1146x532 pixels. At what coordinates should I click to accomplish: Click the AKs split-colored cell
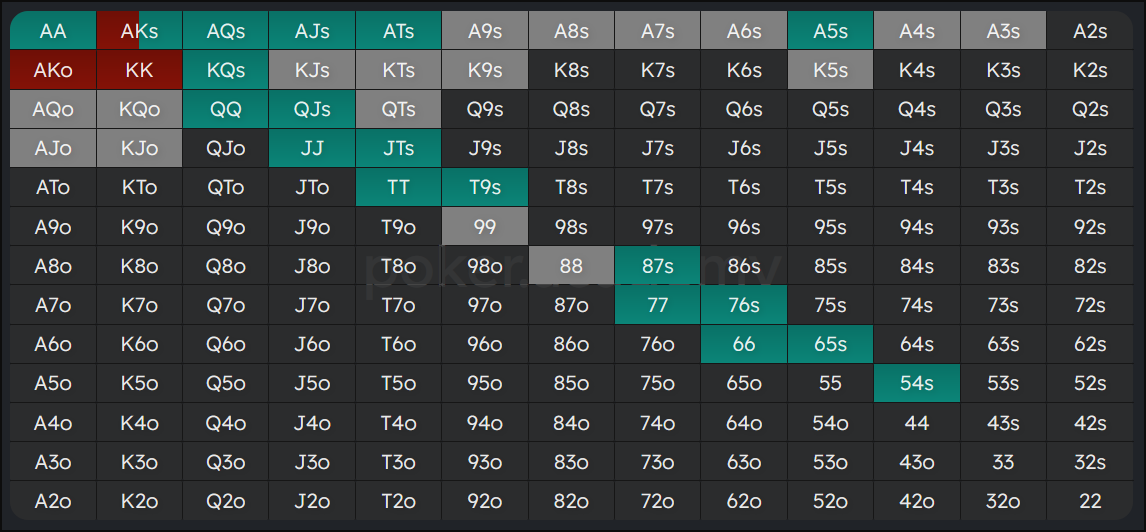139,31
